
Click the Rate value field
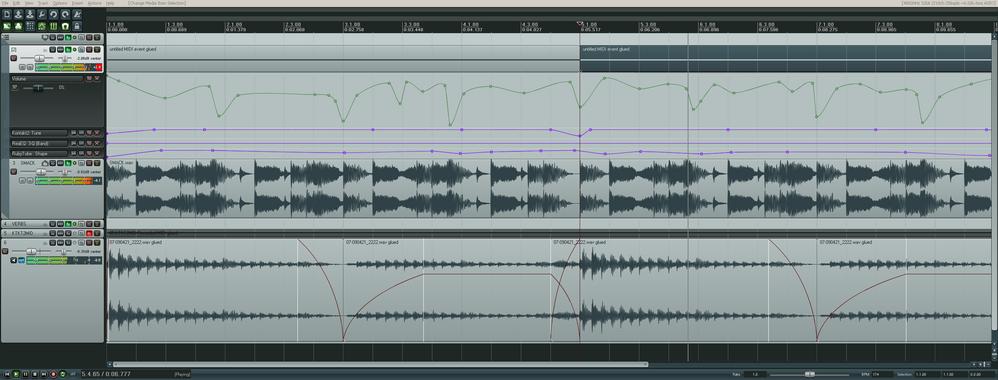pos(756,374)
